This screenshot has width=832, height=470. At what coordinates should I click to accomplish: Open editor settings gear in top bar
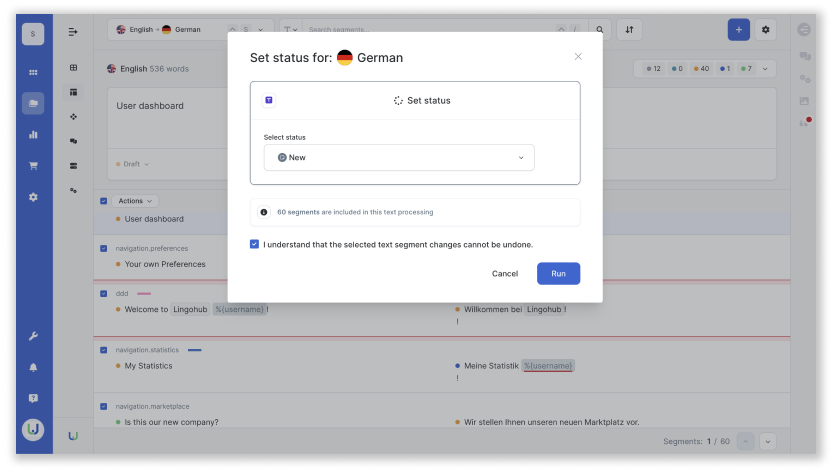click(766, 29)
